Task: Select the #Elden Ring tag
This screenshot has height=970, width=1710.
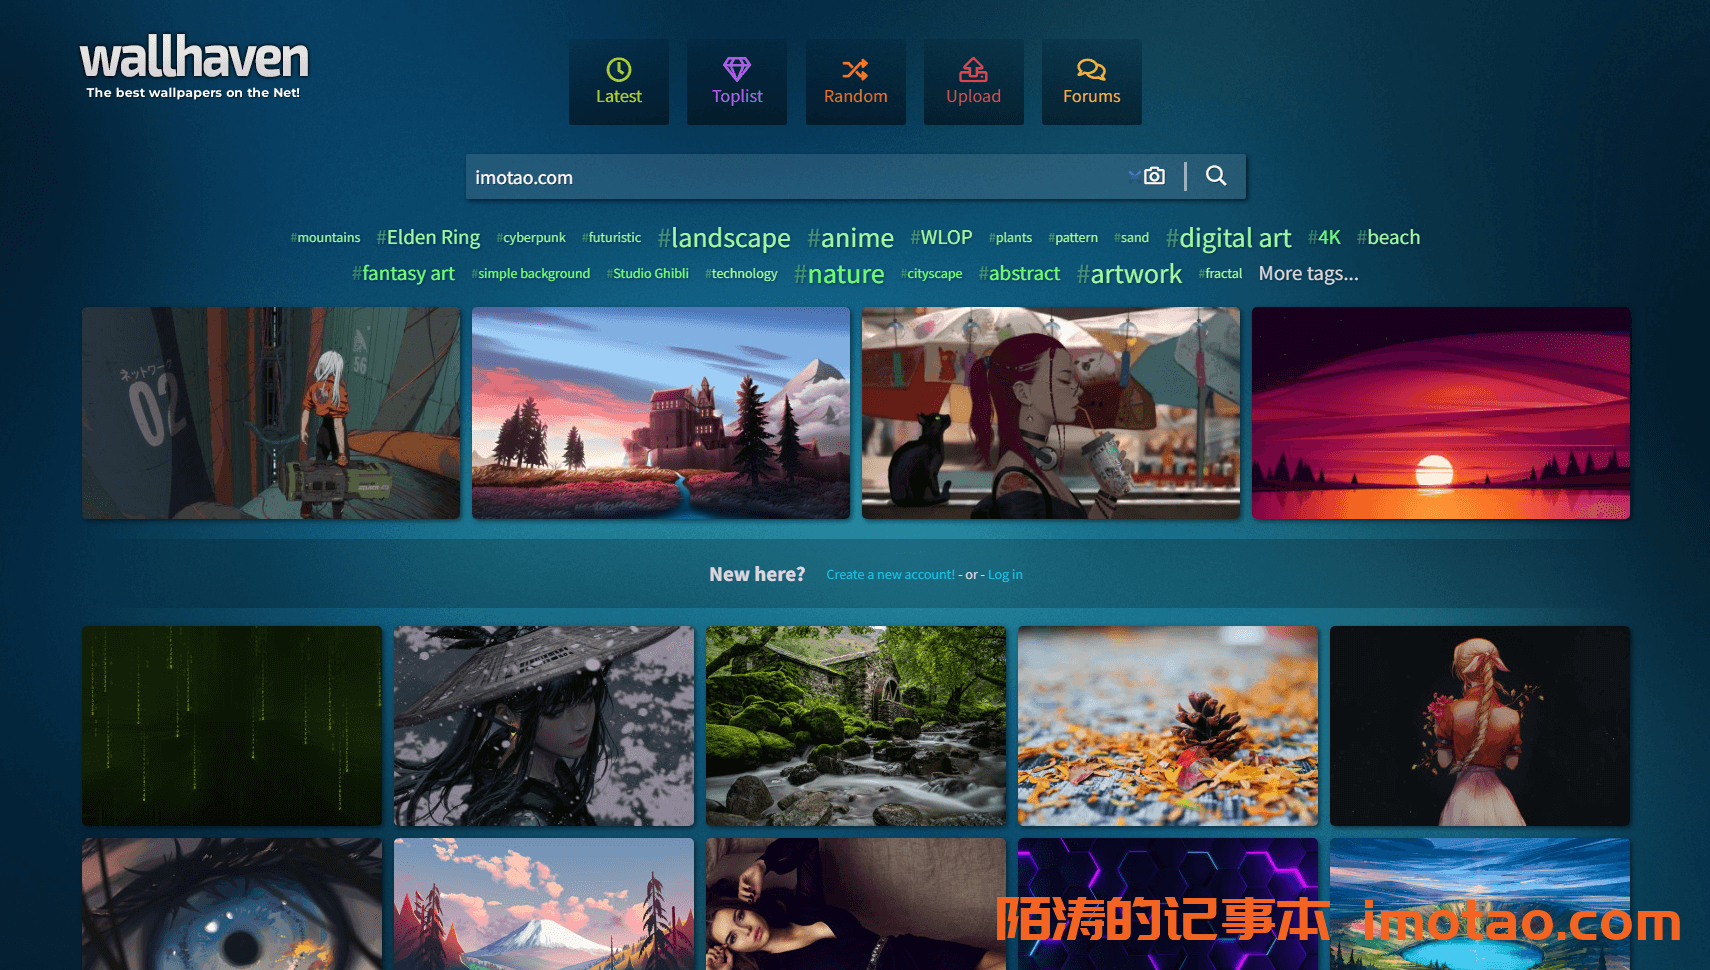Action: [428, 238]
